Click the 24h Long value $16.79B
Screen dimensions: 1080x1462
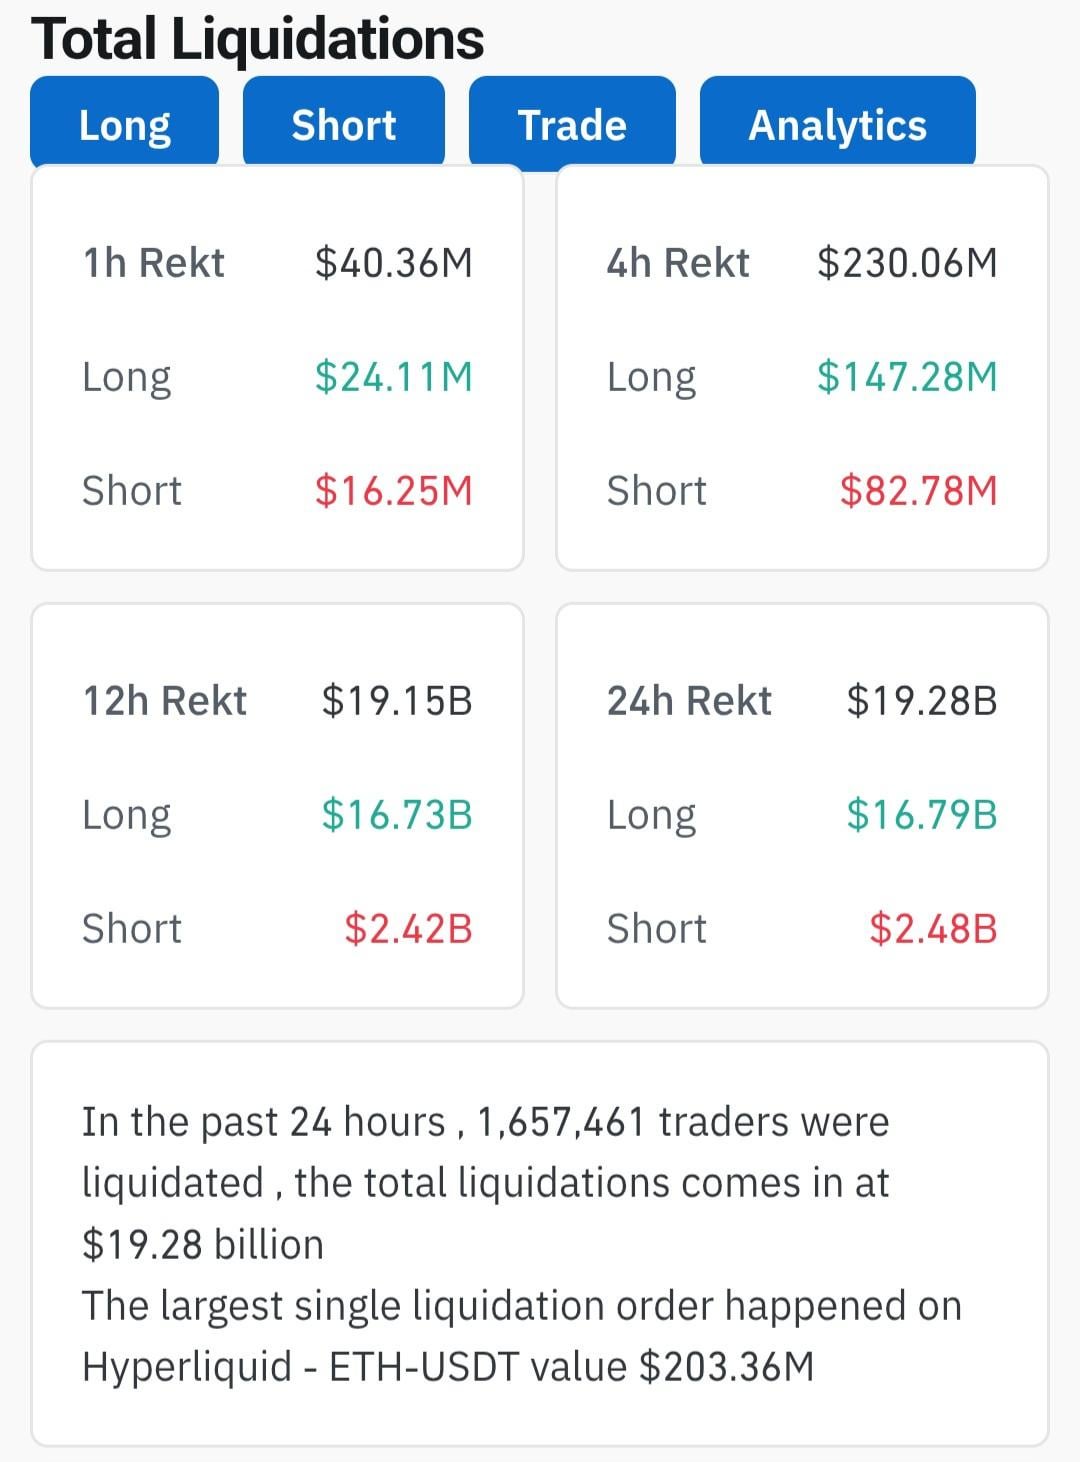click(x=922, y=815)
